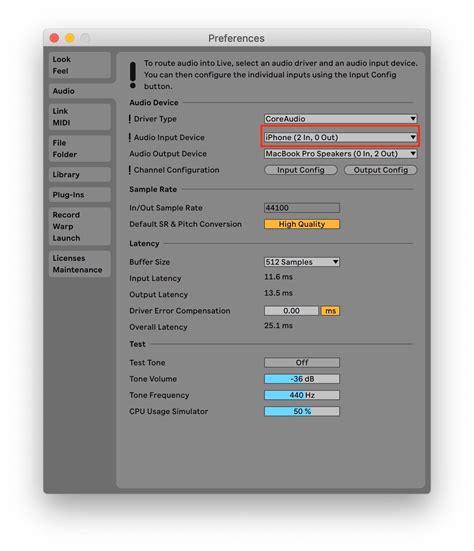Click the CPU Usage Simulator 50 % slider
Image resolution: width=474 pixels, height=551 pixels.
click(302, 411)
